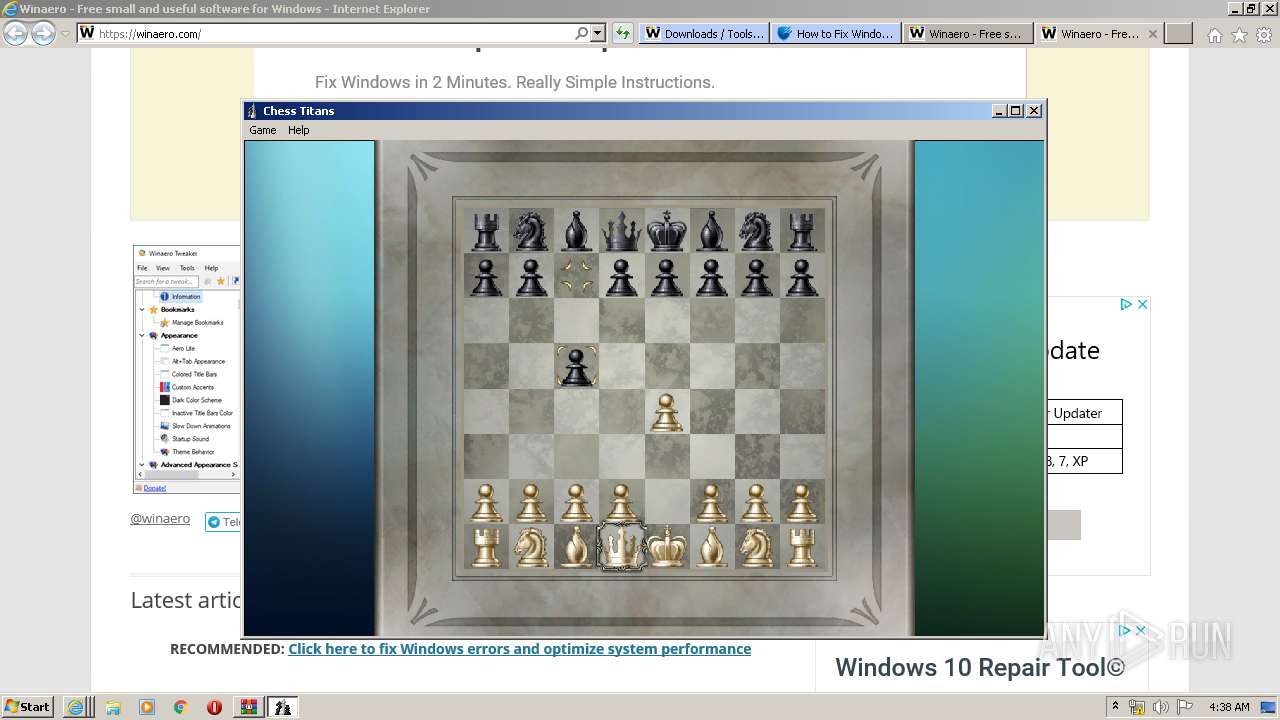Image resolution: width=1280 pixels, height=720 pixels.
Task: Click the network tray icon
Action: pyautogui.click(x=1137, y=707)
